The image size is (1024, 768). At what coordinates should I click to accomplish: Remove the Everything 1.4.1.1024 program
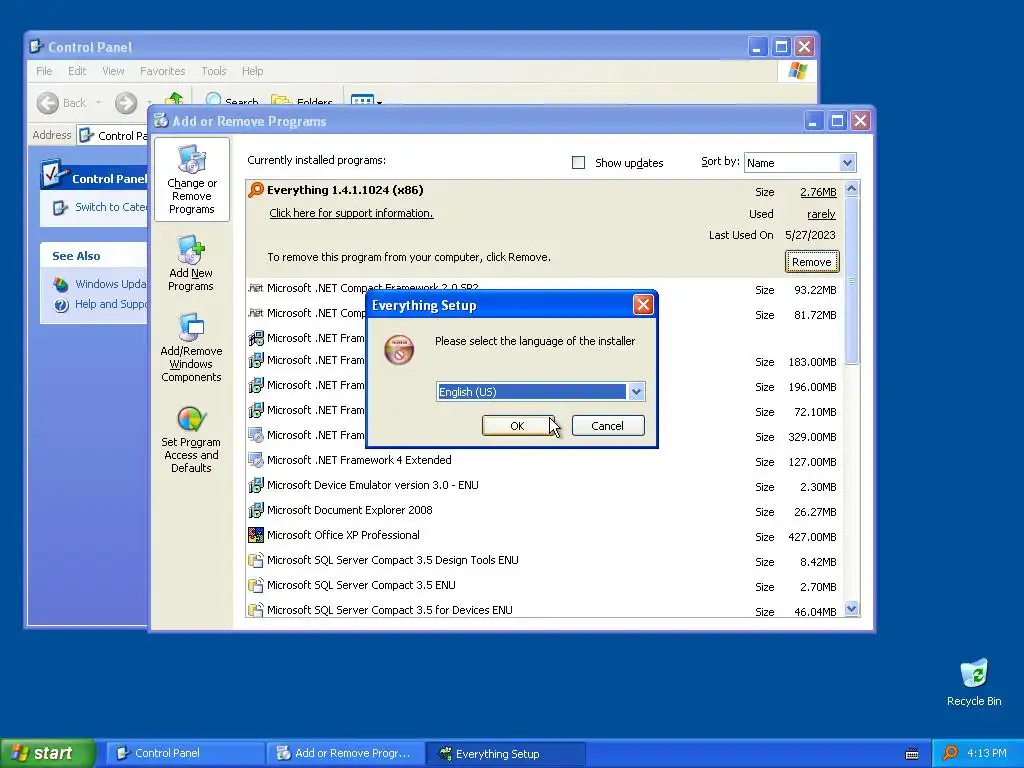coord(812,262)
